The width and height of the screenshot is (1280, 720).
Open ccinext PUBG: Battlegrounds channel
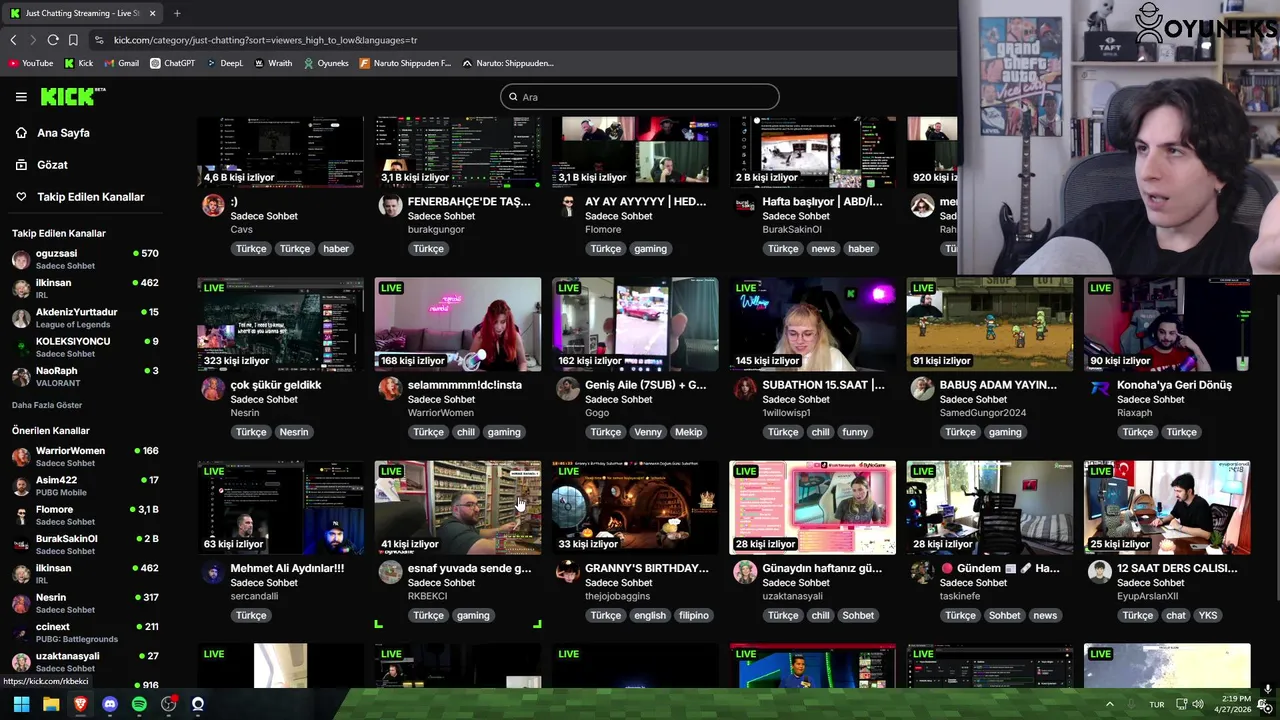(x=85, y=632)
